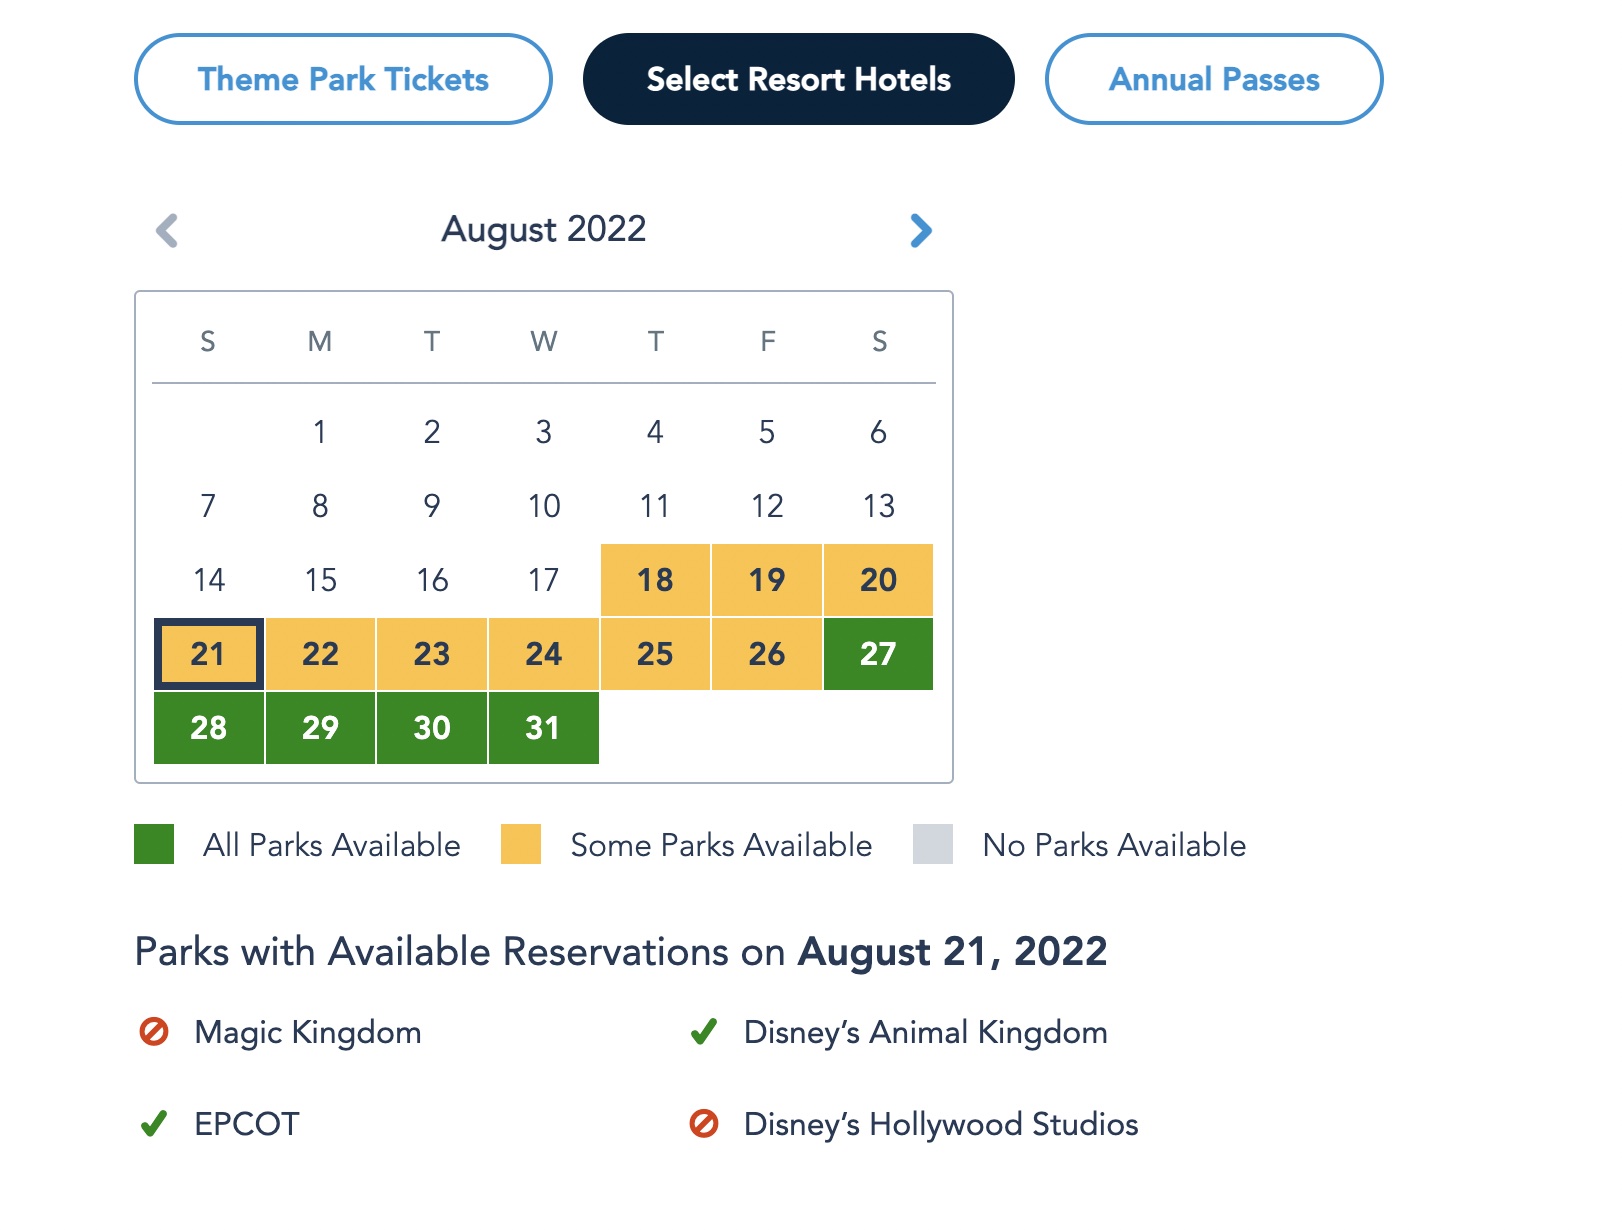Select the highlighted August 21 date
Screen dimensions: 1622x1230
tap(208, 654)
